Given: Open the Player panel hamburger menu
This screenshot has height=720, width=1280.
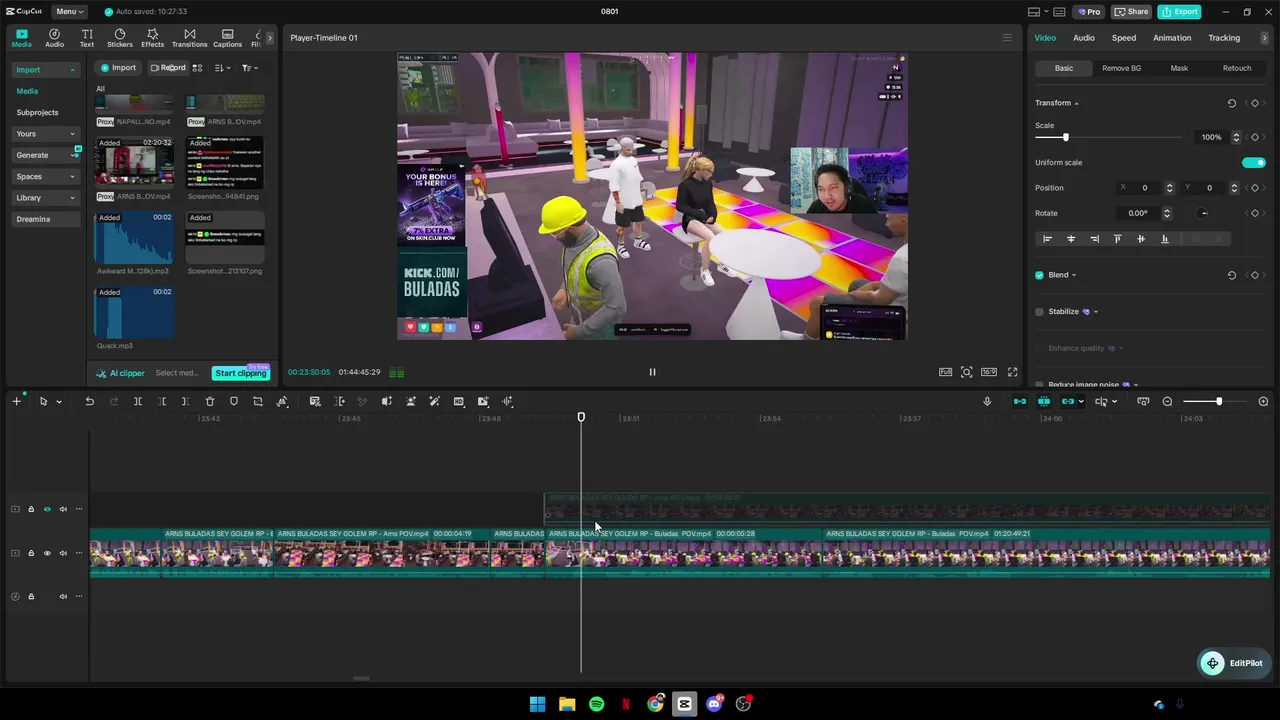Looking at the screenshot, I should pyautogui.click(x=1007, y=38).
